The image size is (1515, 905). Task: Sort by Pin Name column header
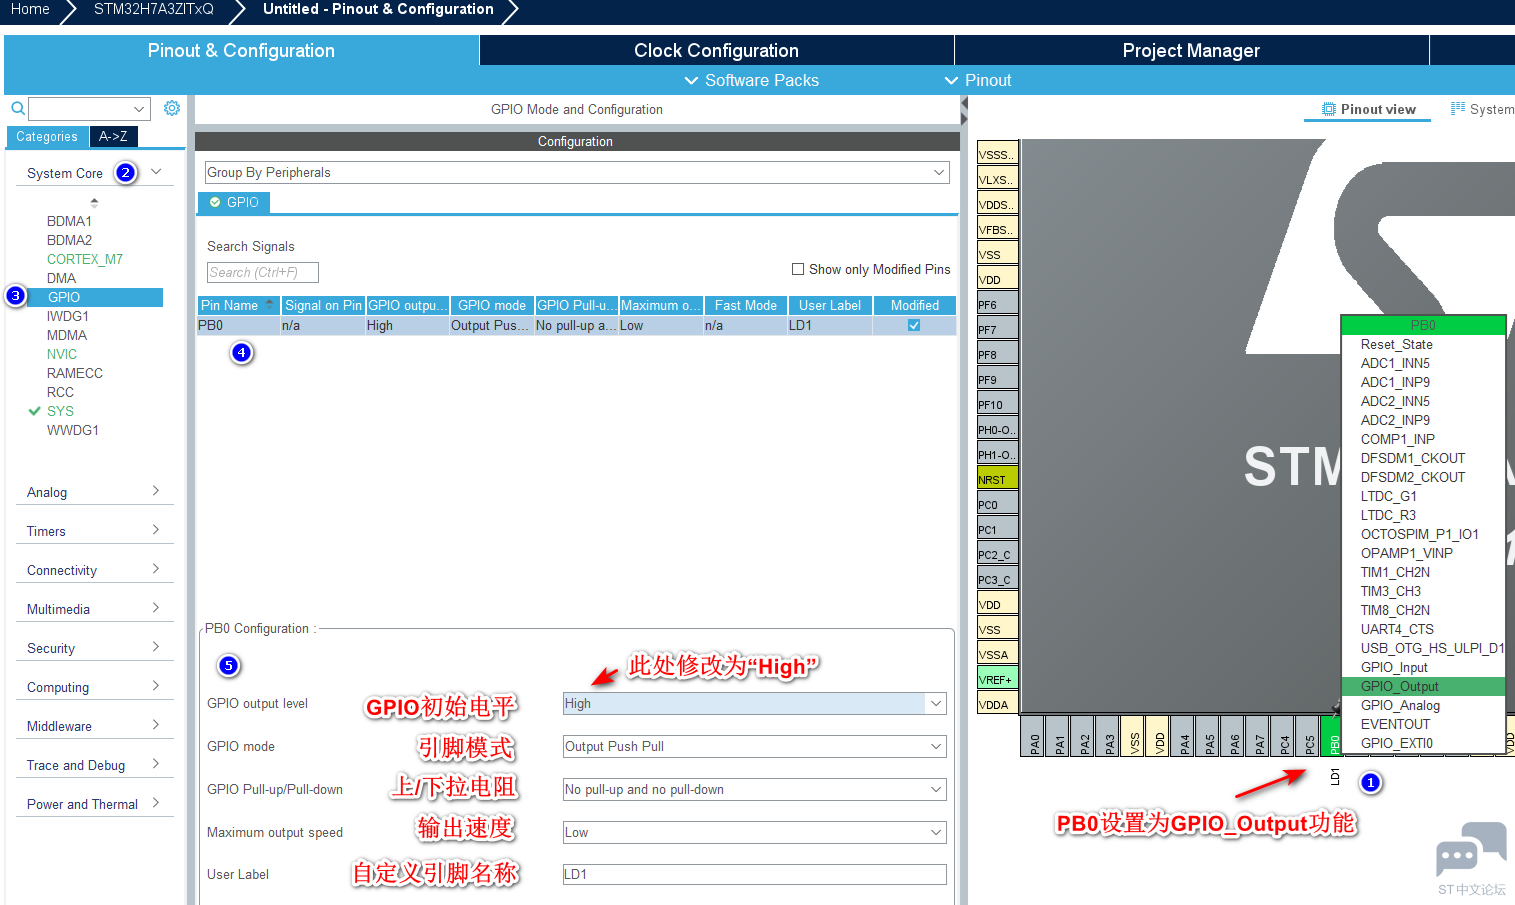pyautogui.click(x=238, y=305)
